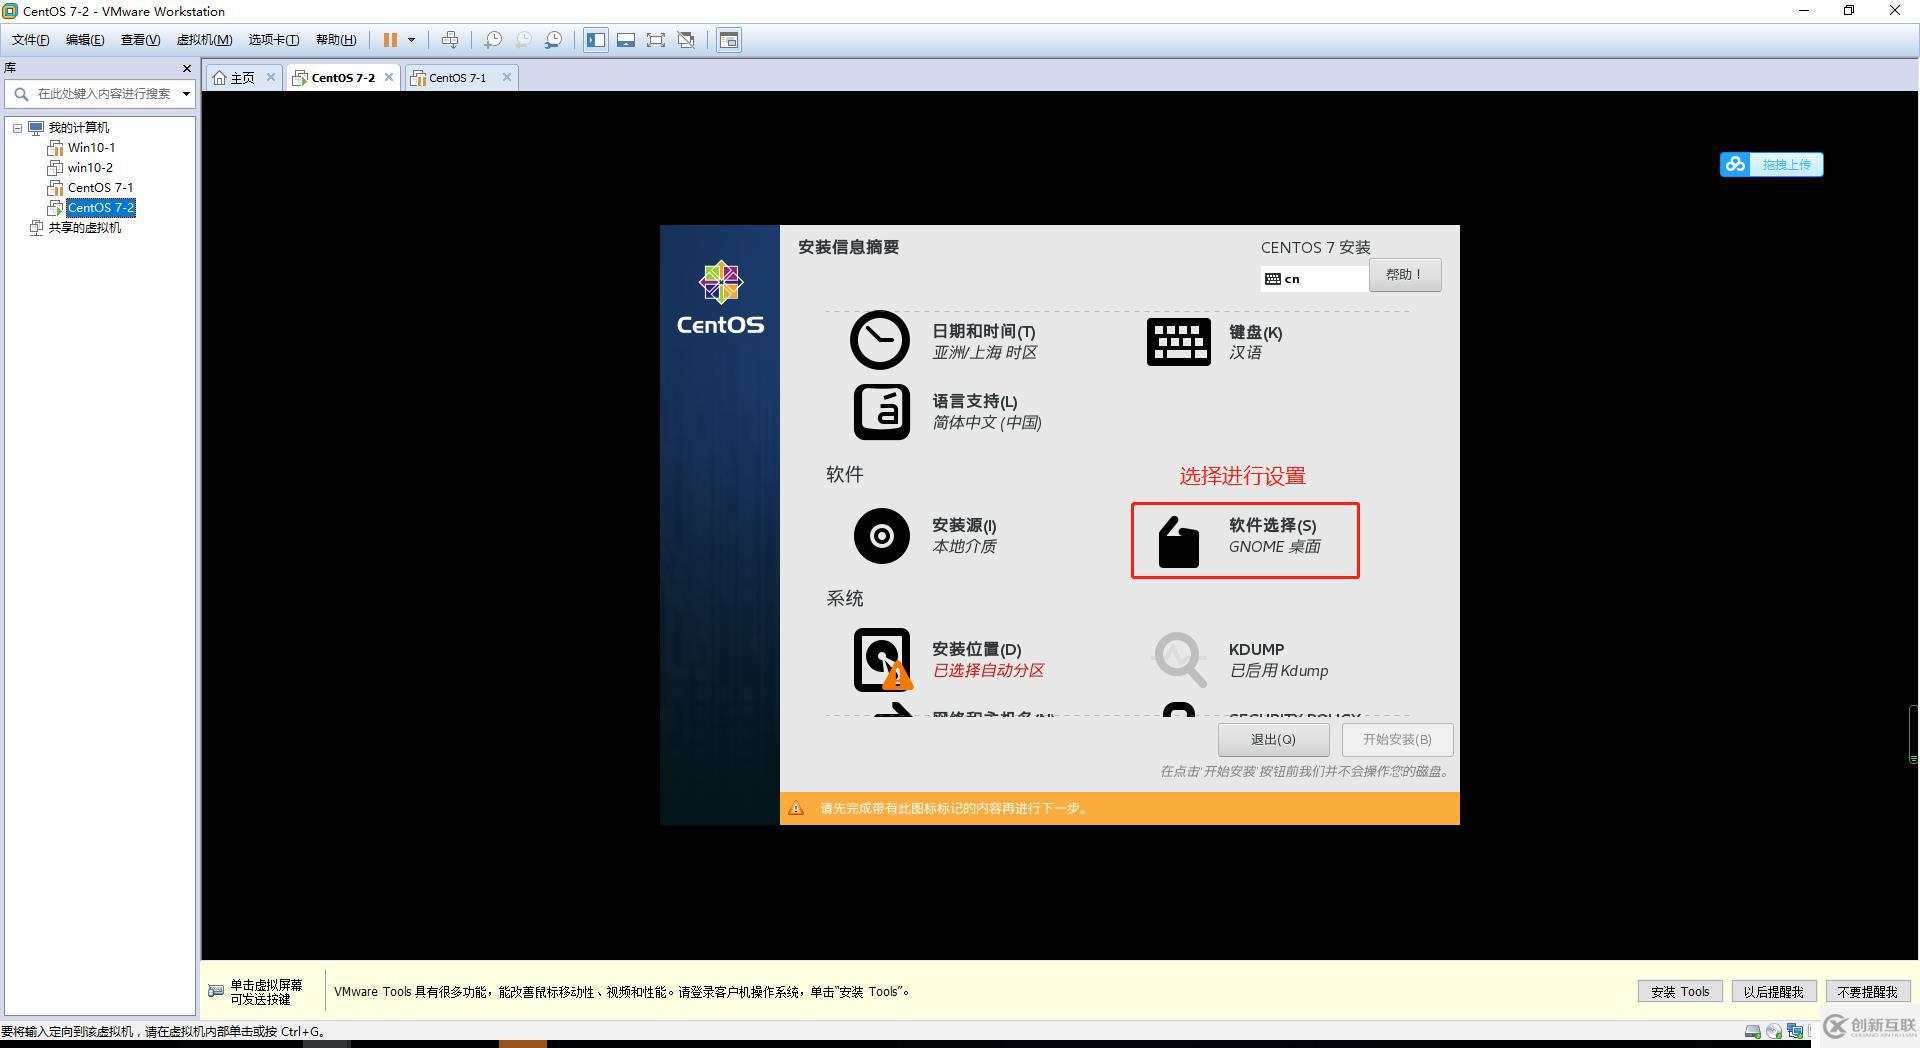Collapse the 我的计算机 tree node
The width and height of the screenshot is (1920, 1048).
tap(17, 128)
